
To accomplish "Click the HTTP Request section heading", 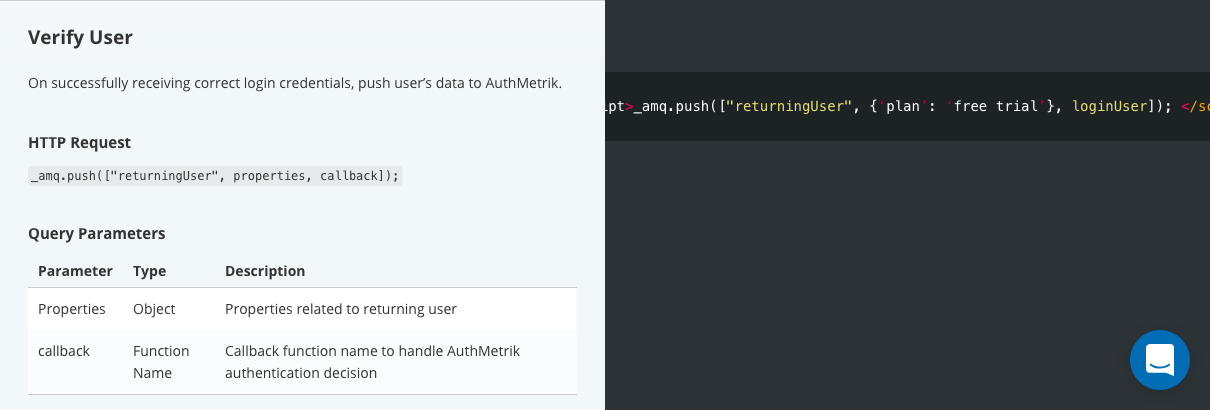I will [x=79, y=143].
